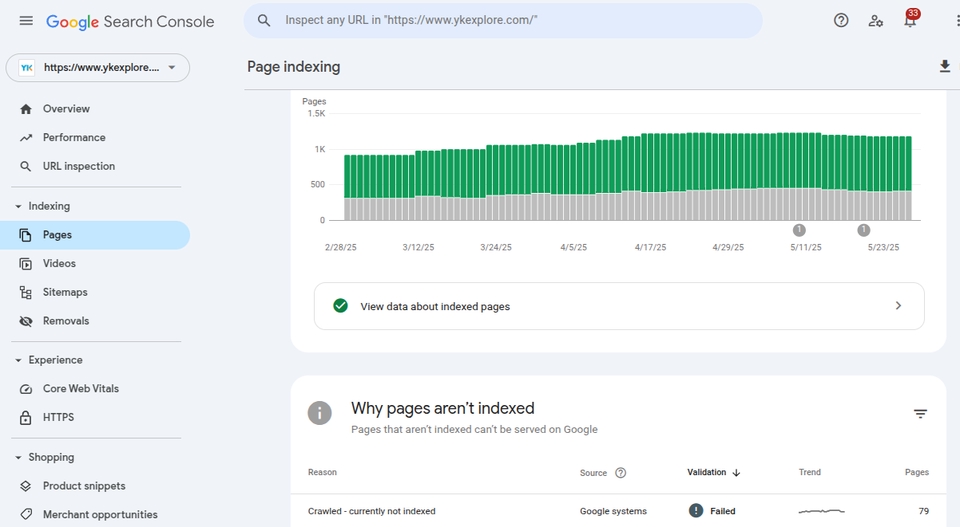Click the Trend column header

pyautogui.click(x=809, y=473)
